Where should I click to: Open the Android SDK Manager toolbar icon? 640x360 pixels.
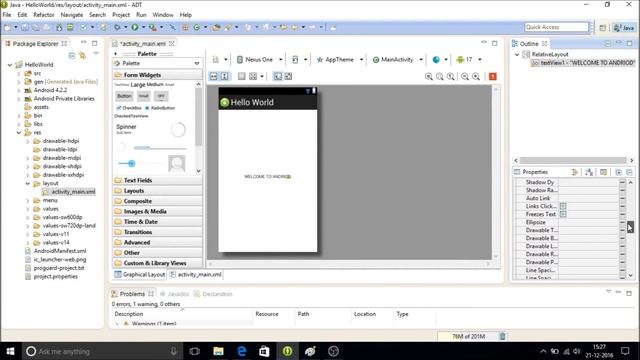click(x=59, y=27)
